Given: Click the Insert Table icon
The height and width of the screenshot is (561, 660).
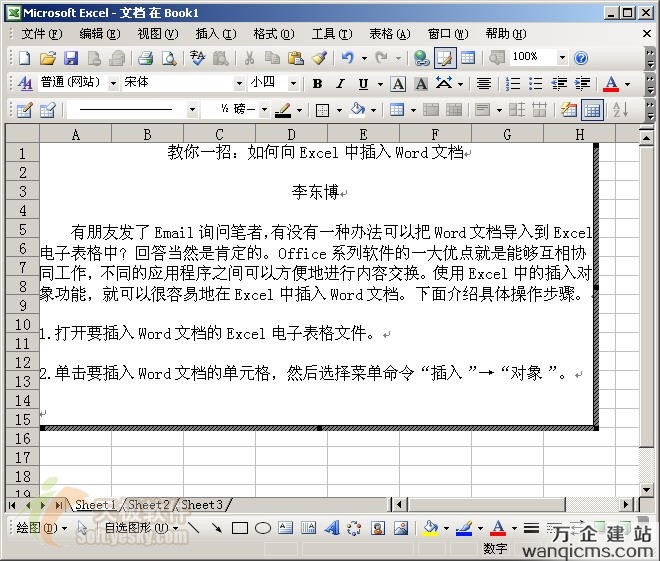Looking at the screenshot, I should coord(468,58).
